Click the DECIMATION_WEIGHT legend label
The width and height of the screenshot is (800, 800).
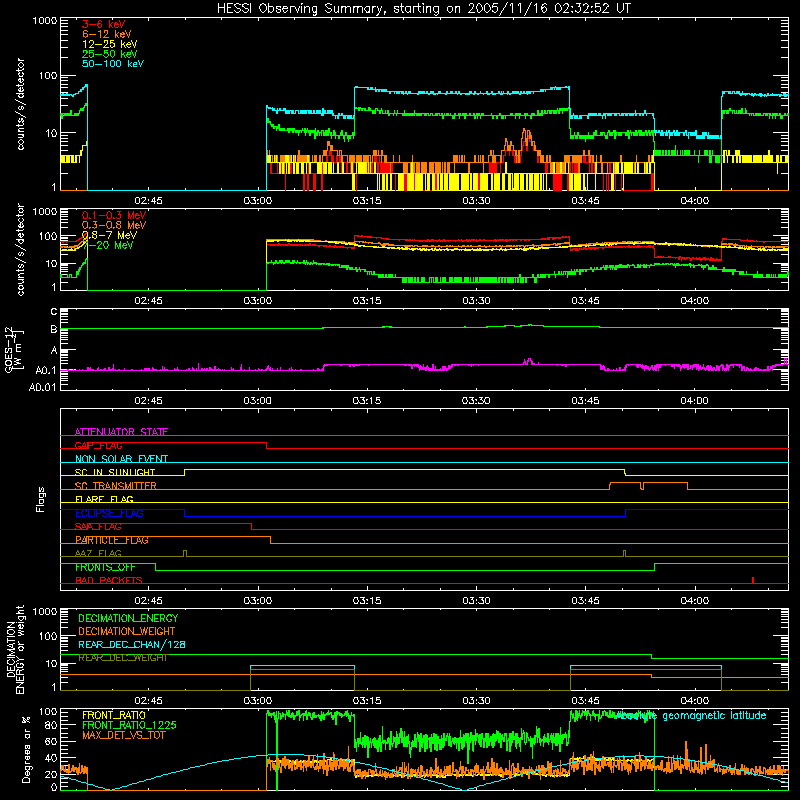tap(127, 631)
